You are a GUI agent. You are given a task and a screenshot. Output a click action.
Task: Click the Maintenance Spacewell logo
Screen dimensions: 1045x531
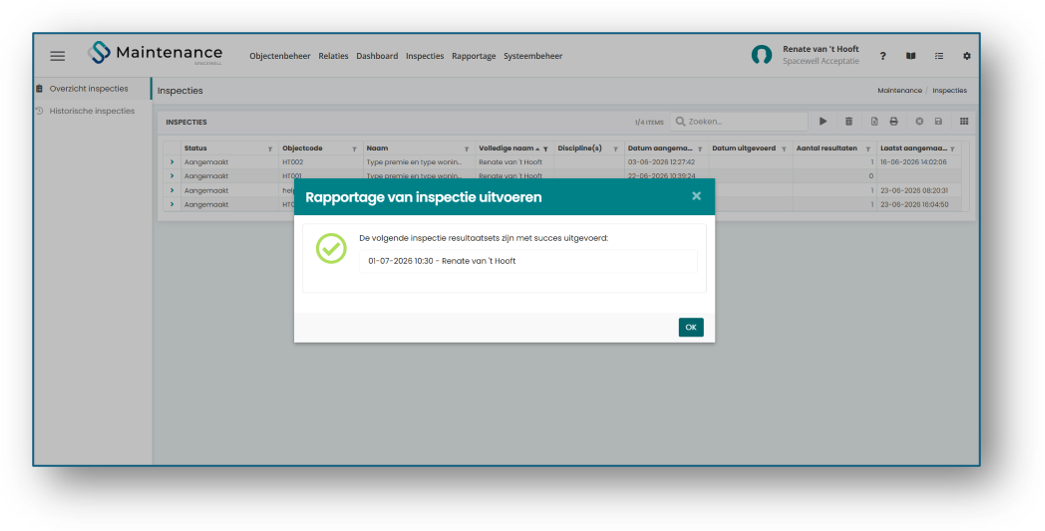(155, 53)
